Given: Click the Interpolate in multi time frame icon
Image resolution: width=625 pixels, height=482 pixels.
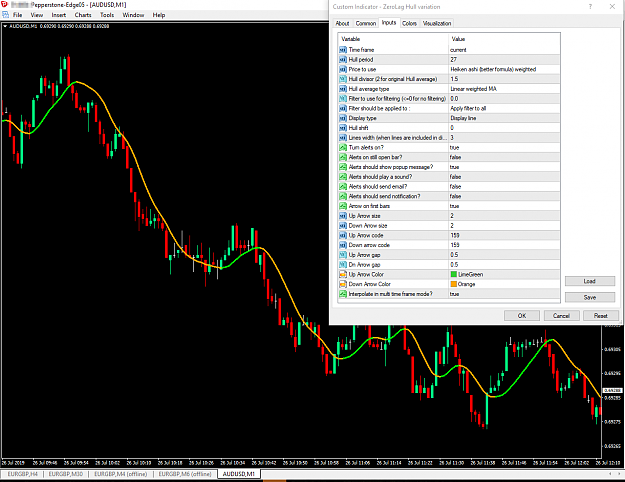Looking at the screenshot, I should pos(343,294).
